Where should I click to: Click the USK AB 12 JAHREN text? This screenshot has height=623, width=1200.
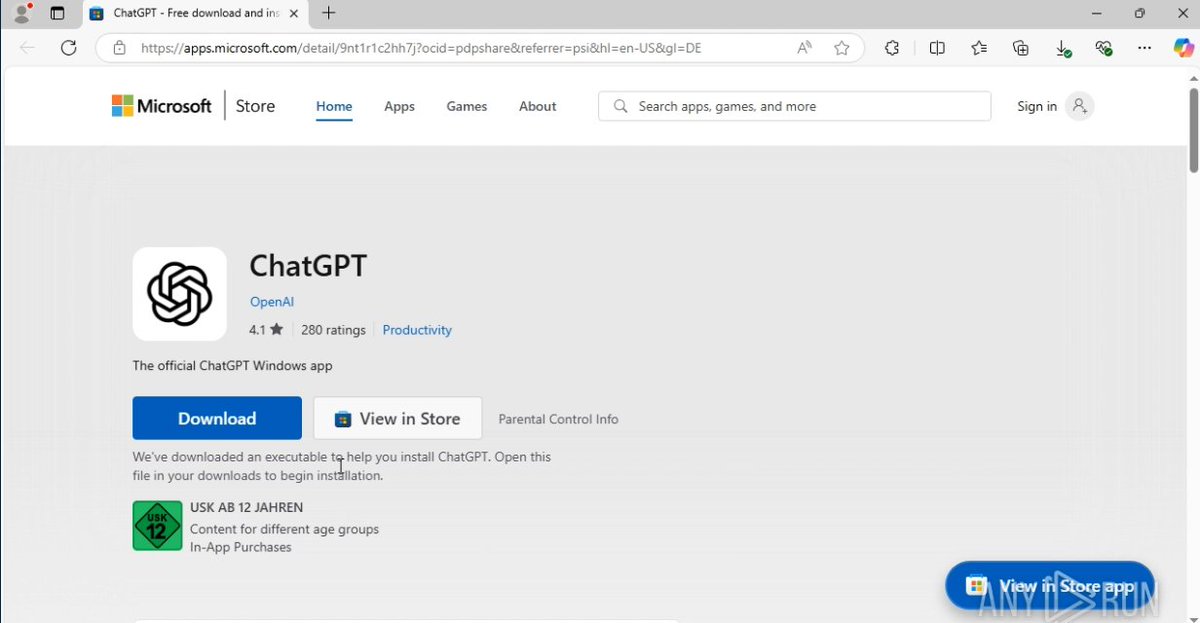(x=246, y=507)
